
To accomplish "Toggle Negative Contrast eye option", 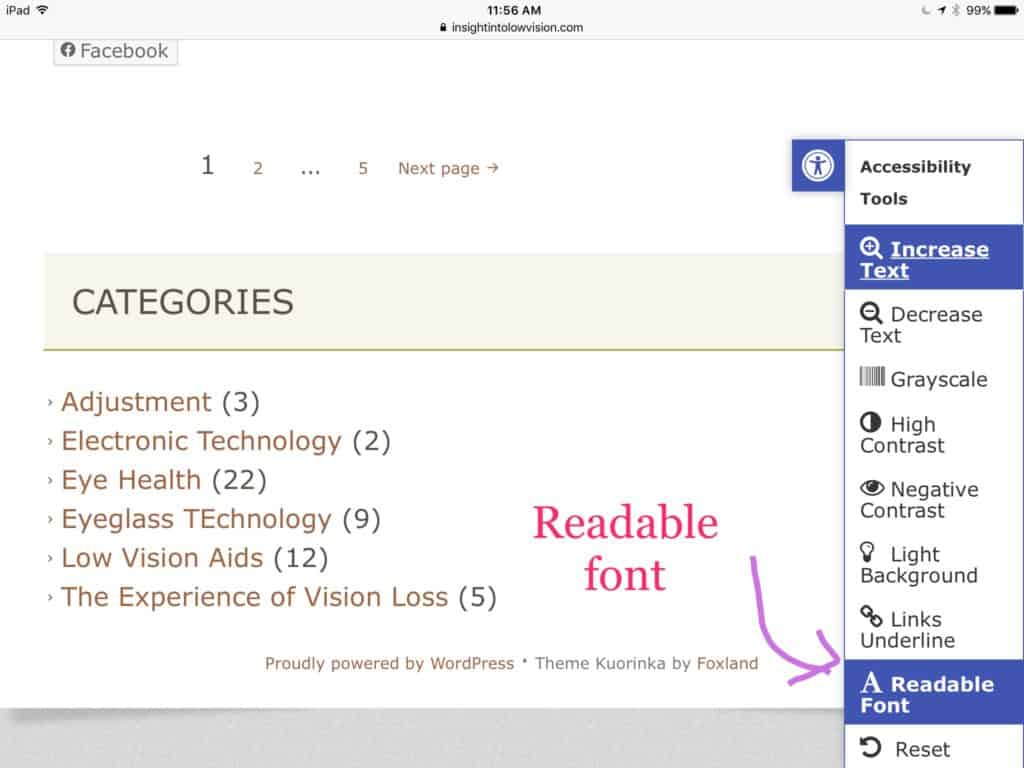I will tap(919, 499).
